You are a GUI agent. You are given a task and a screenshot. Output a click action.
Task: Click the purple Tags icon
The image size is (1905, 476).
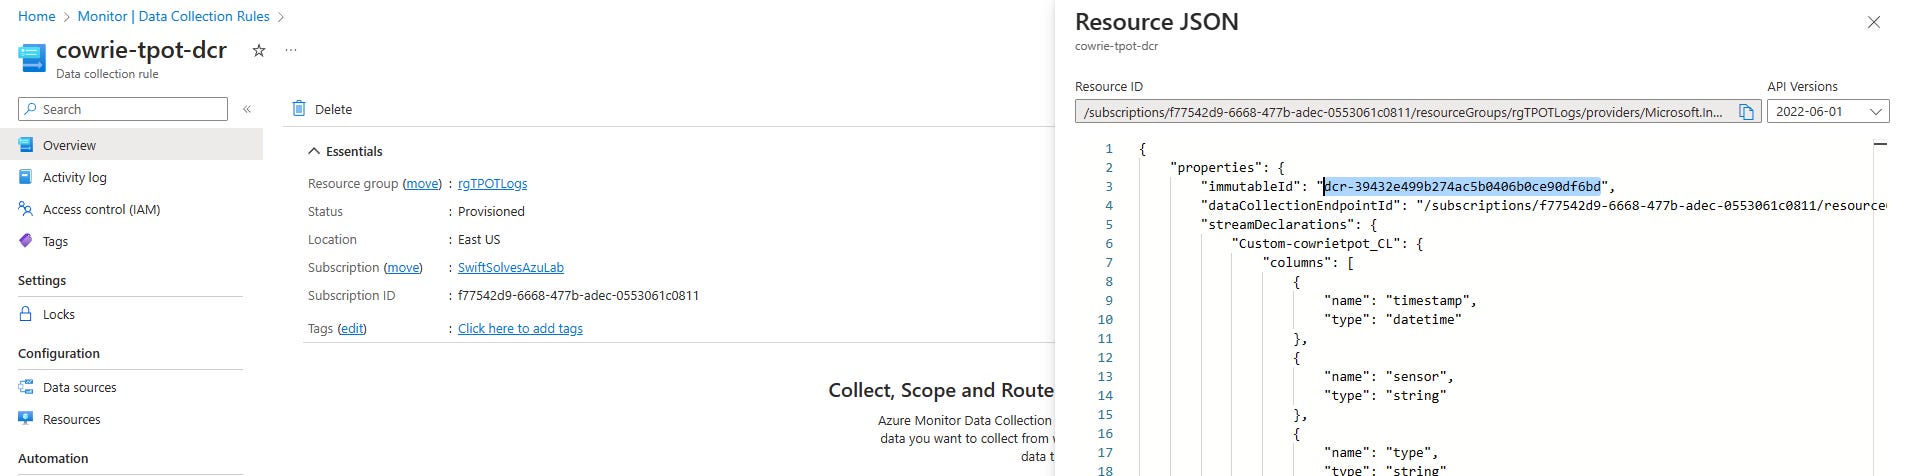tap(26, 241)
